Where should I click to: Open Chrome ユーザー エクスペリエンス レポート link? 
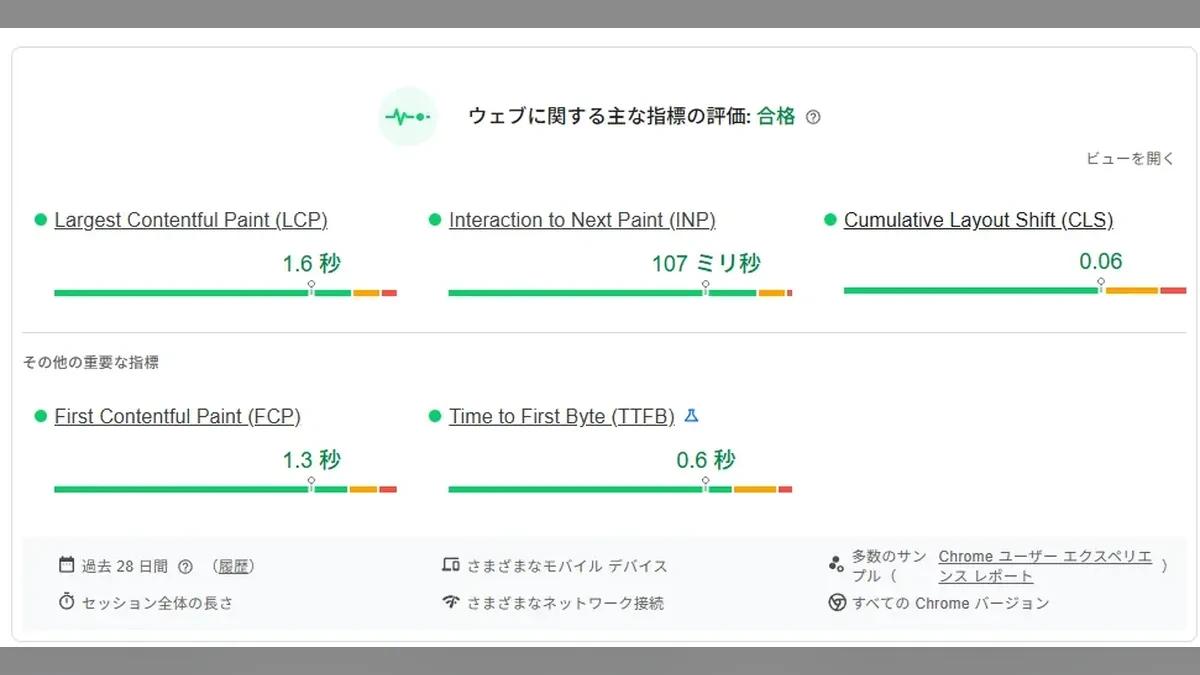point(1045,566)
